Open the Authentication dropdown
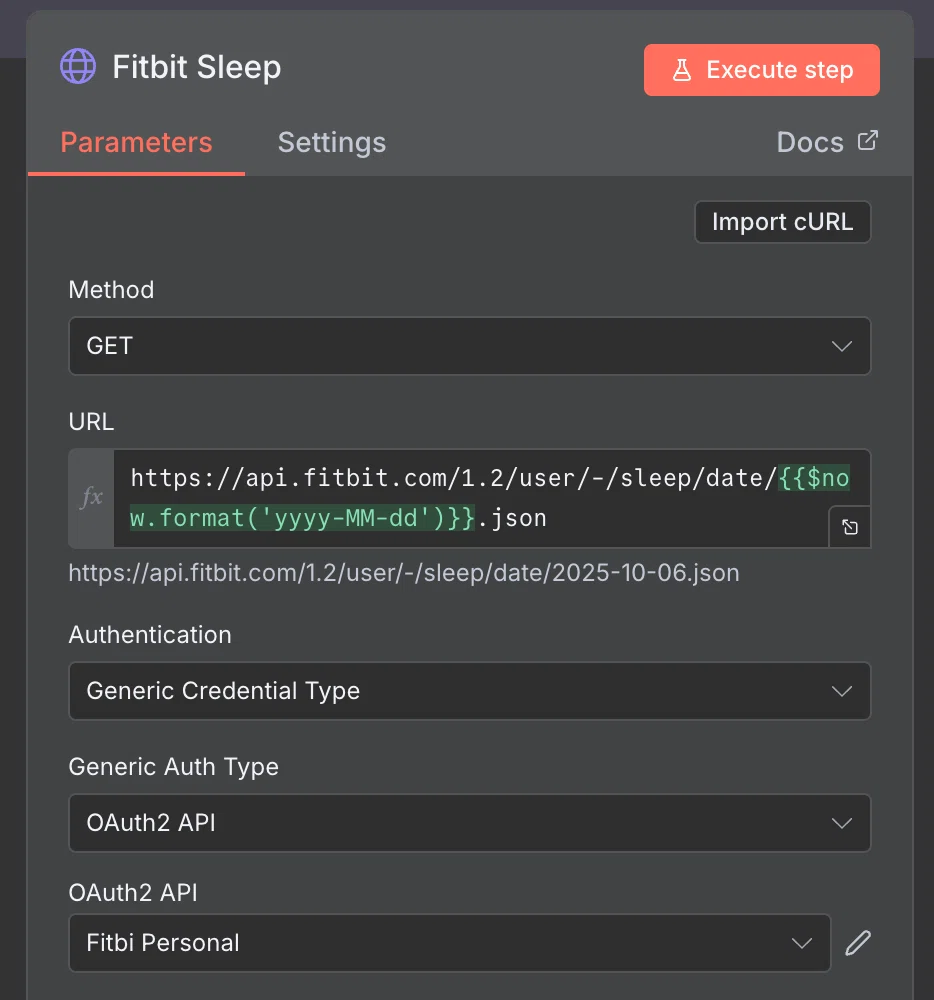 click(x=469, y=691)
